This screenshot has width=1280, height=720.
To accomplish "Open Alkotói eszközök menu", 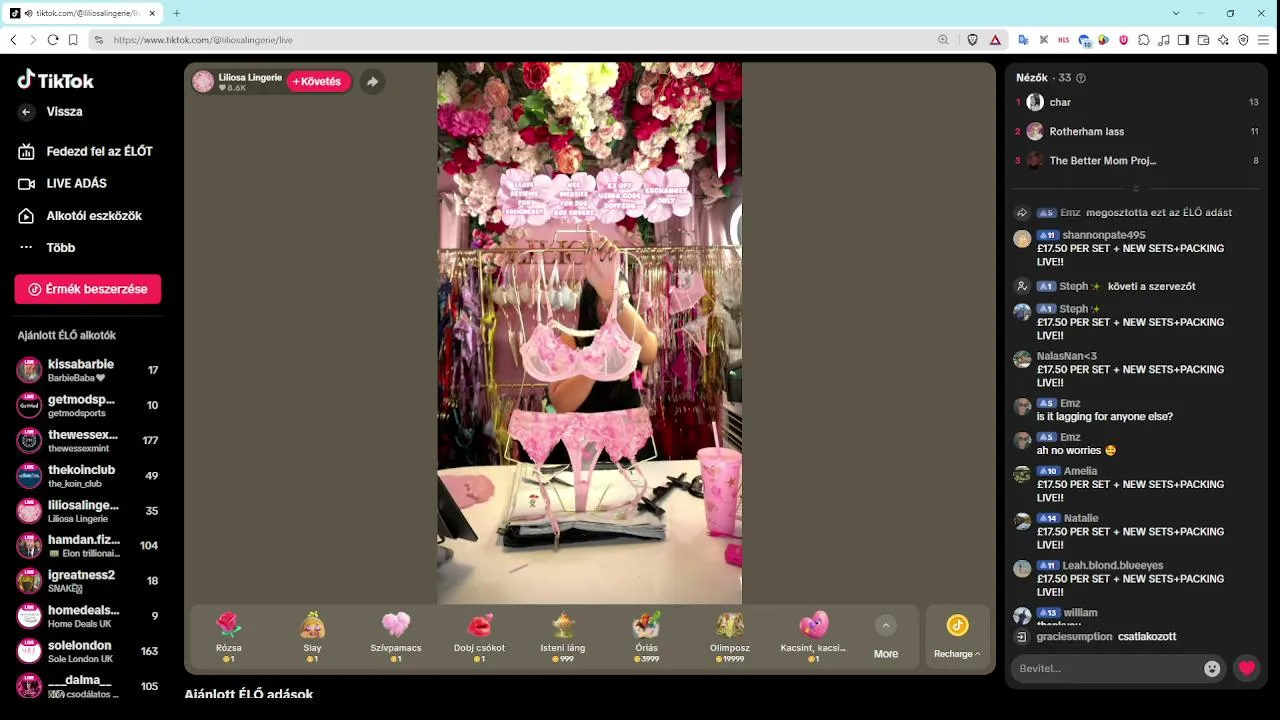I will (x=80, y=216).
